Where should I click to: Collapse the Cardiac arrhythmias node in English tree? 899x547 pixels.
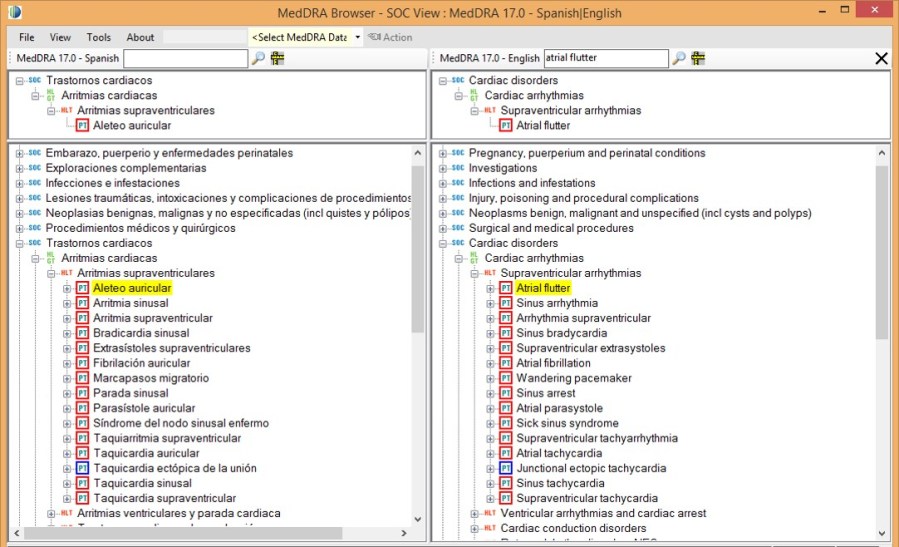[x=458, y=258]
